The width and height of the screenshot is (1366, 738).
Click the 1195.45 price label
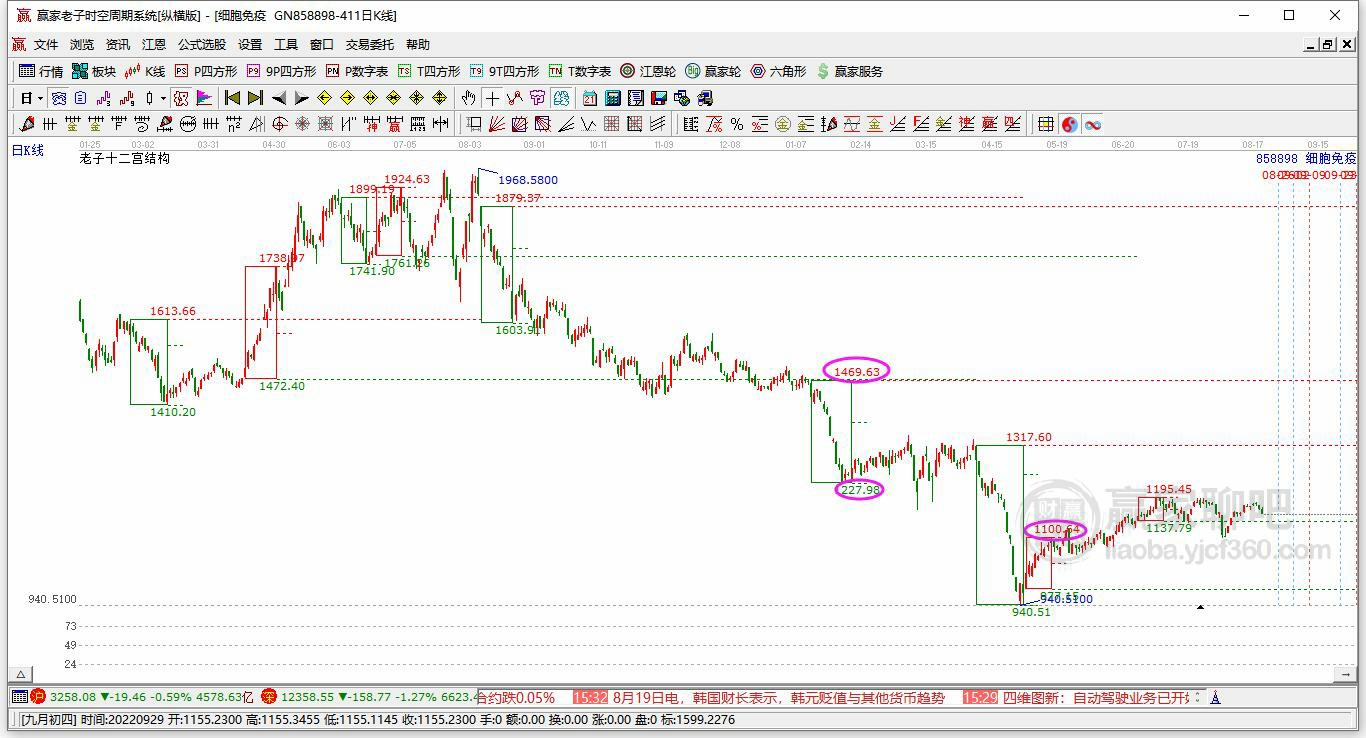pyautogui.click(x=1169, y=489)
